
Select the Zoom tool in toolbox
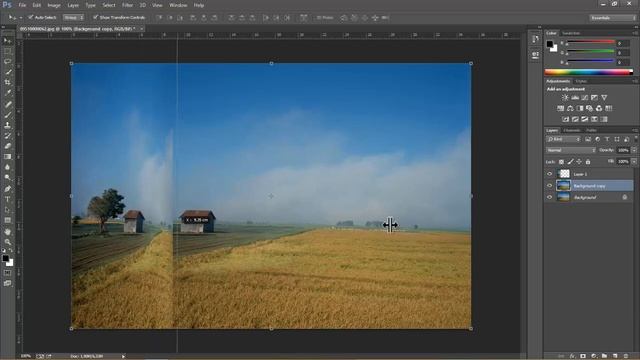pos(7,242)
